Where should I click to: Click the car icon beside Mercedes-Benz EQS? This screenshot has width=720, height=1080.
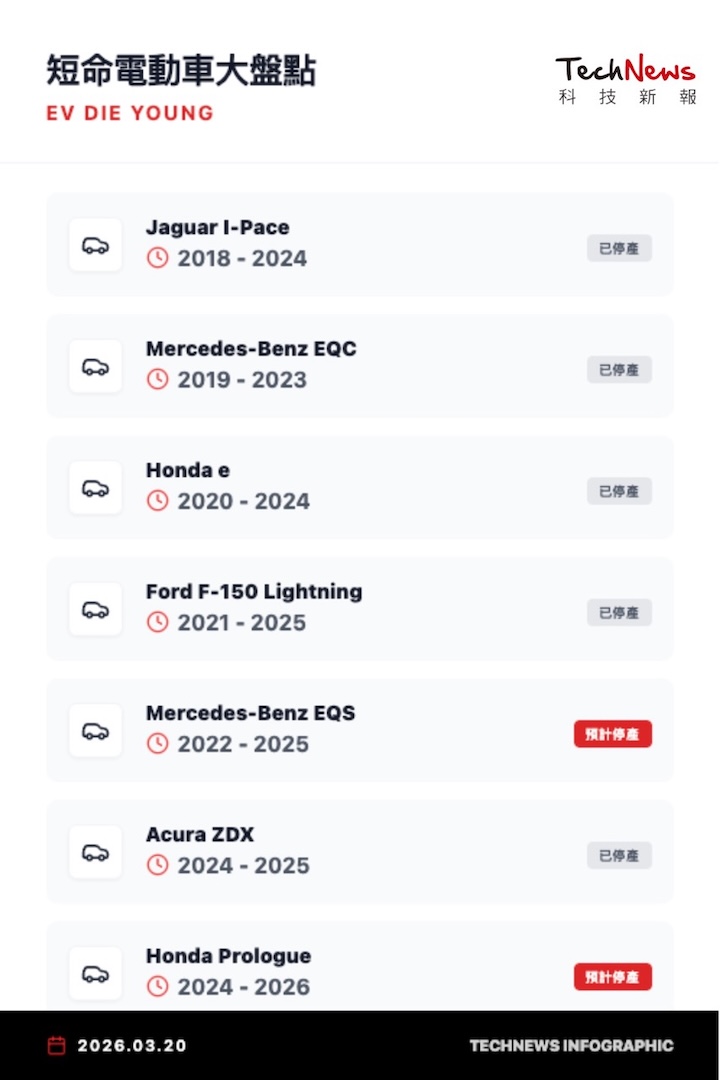click(x=95, y=730)
